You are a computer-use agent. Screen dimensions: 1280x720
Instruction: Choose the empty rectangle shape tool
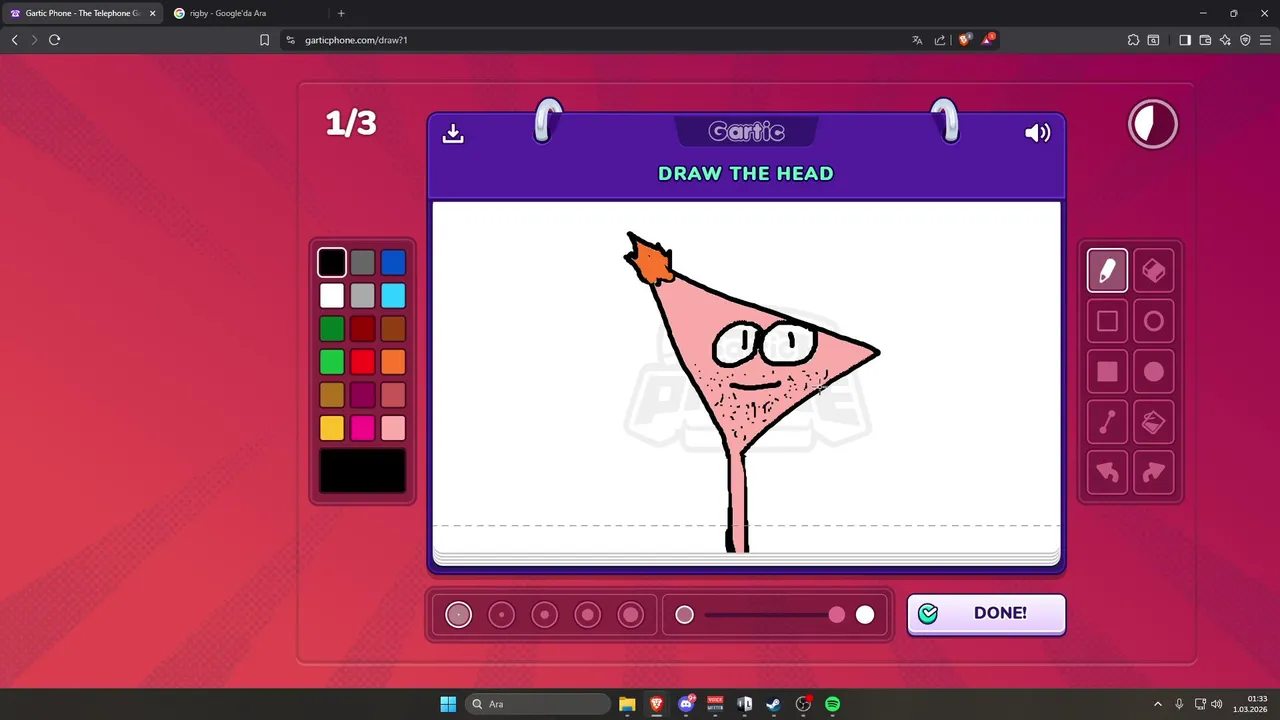point(1107,321)
